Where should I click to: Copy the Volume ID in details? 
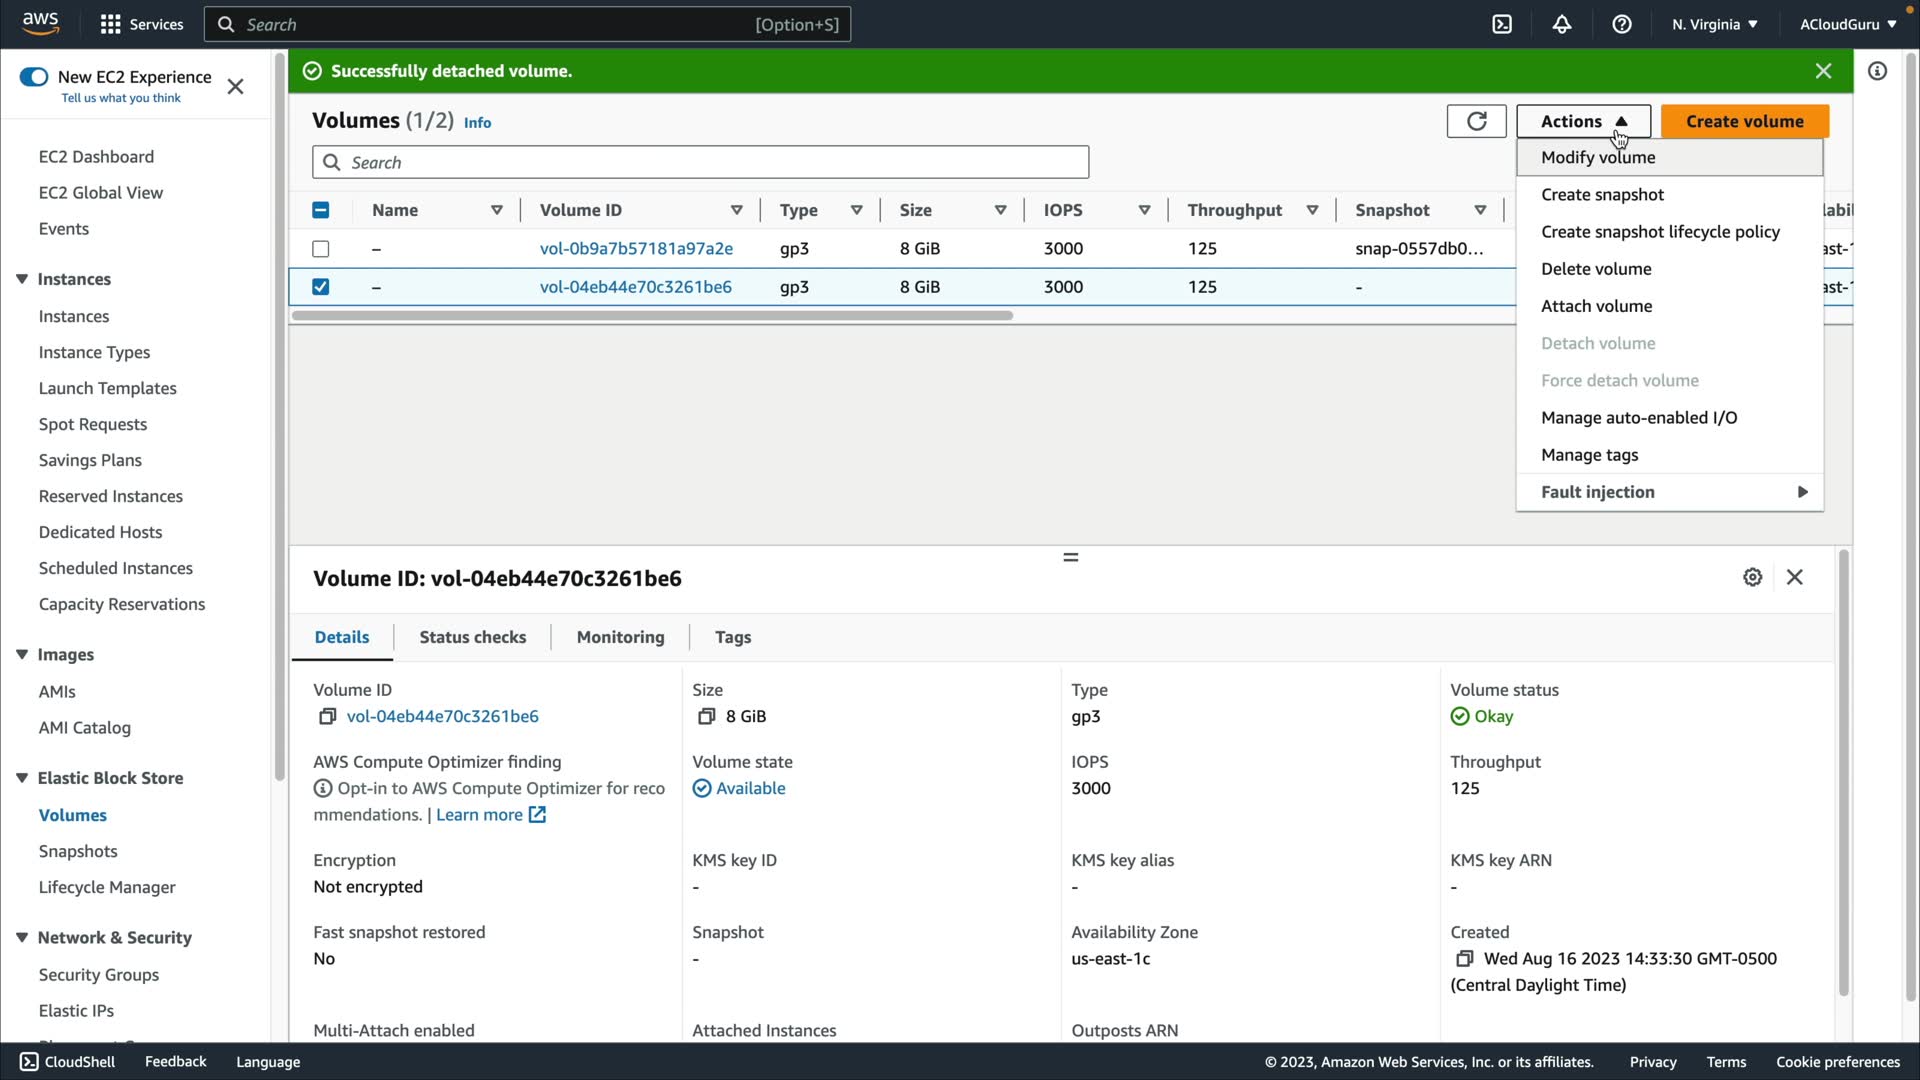click(x=327, y=716)
